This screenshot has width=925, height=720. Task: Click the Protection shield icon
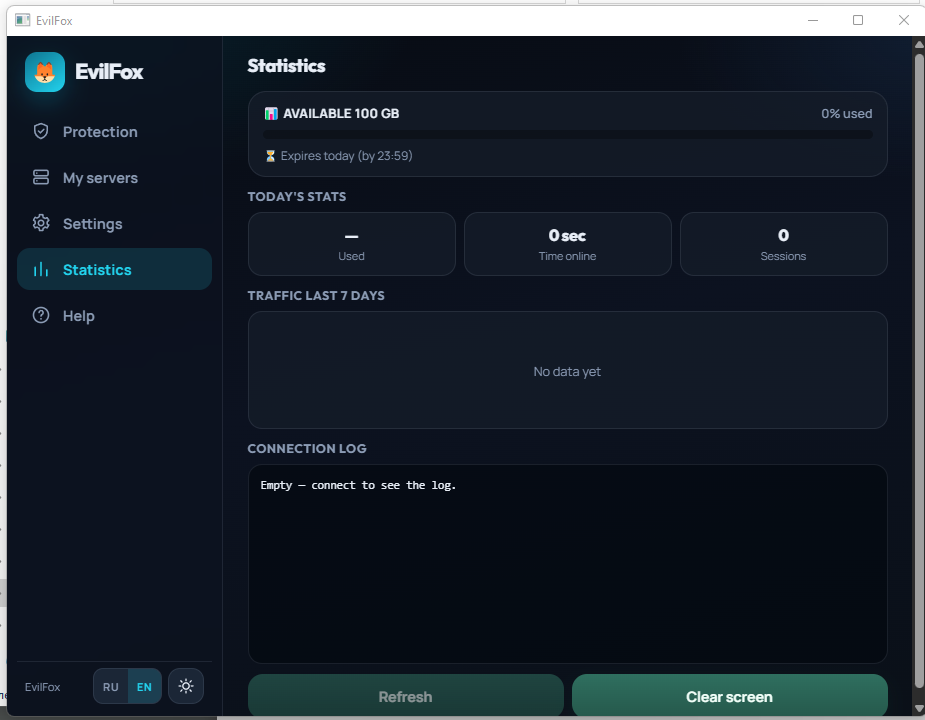coord(41,131)
